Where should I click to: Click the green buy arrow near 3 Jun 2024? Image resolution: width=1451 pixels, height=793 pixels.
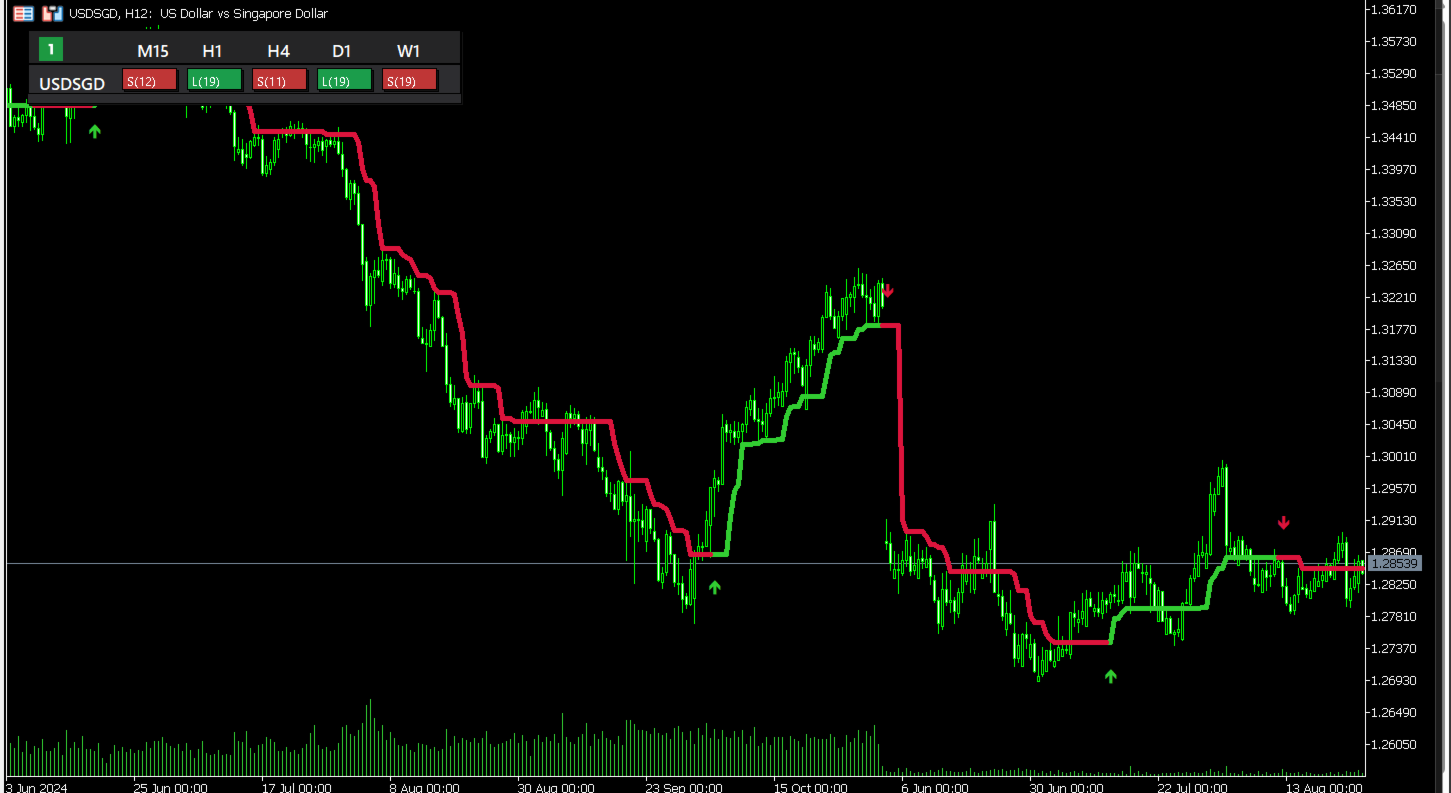pyautogui.click(x=95, y=130)
